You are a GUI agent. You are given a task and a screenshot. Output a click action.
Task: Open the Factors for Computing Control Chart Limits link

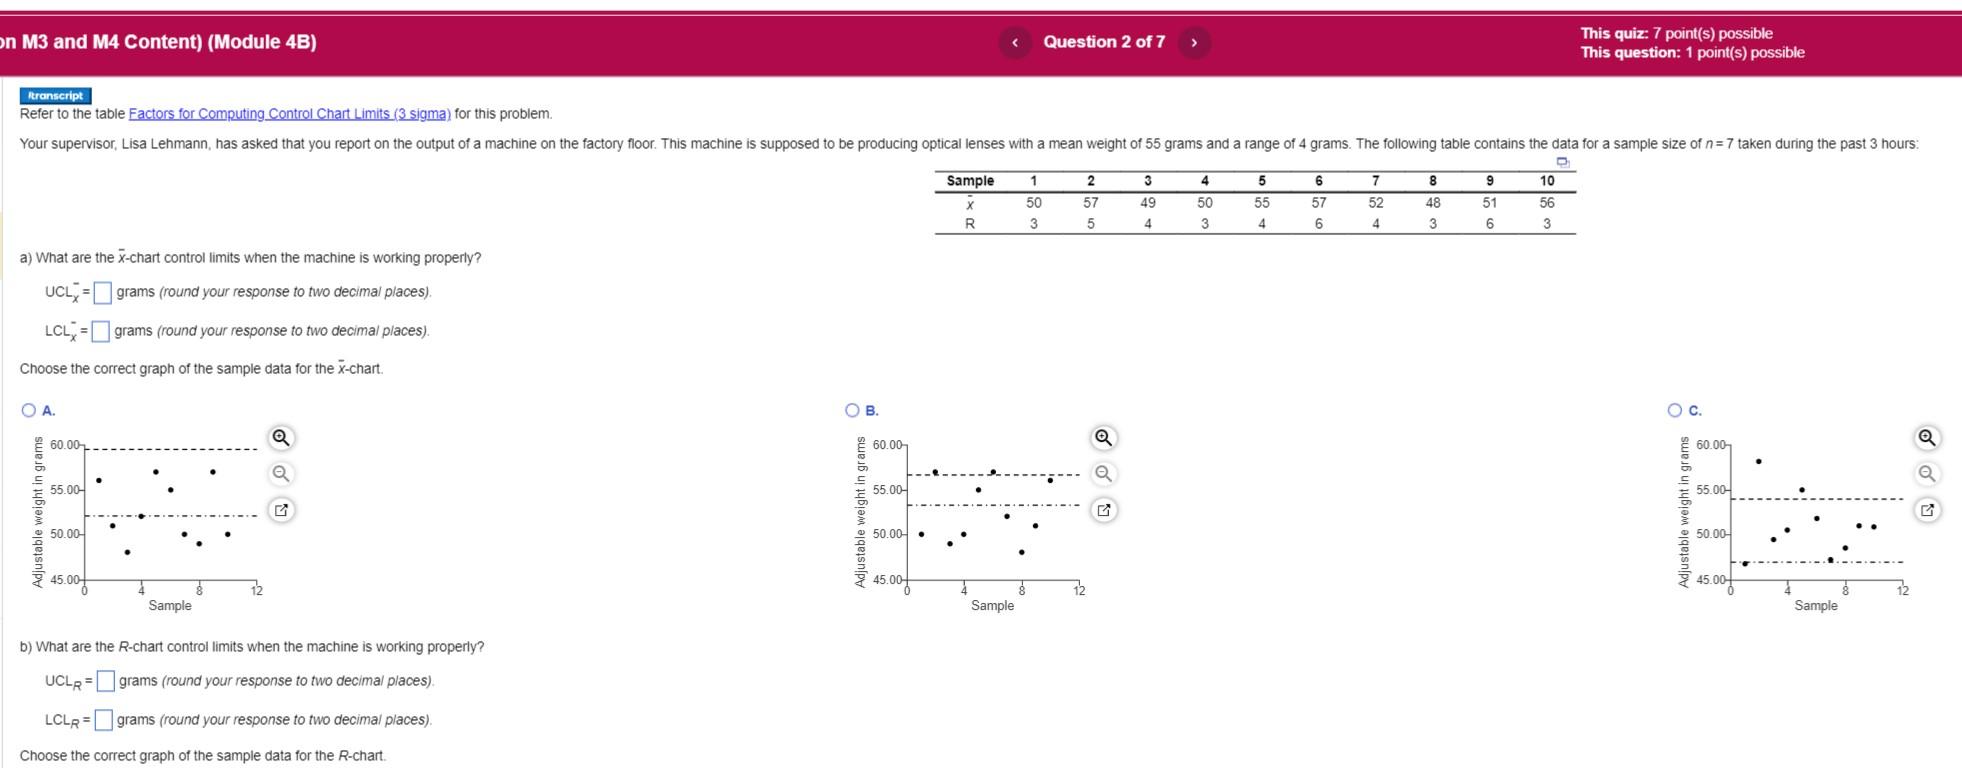coord(290,113)
